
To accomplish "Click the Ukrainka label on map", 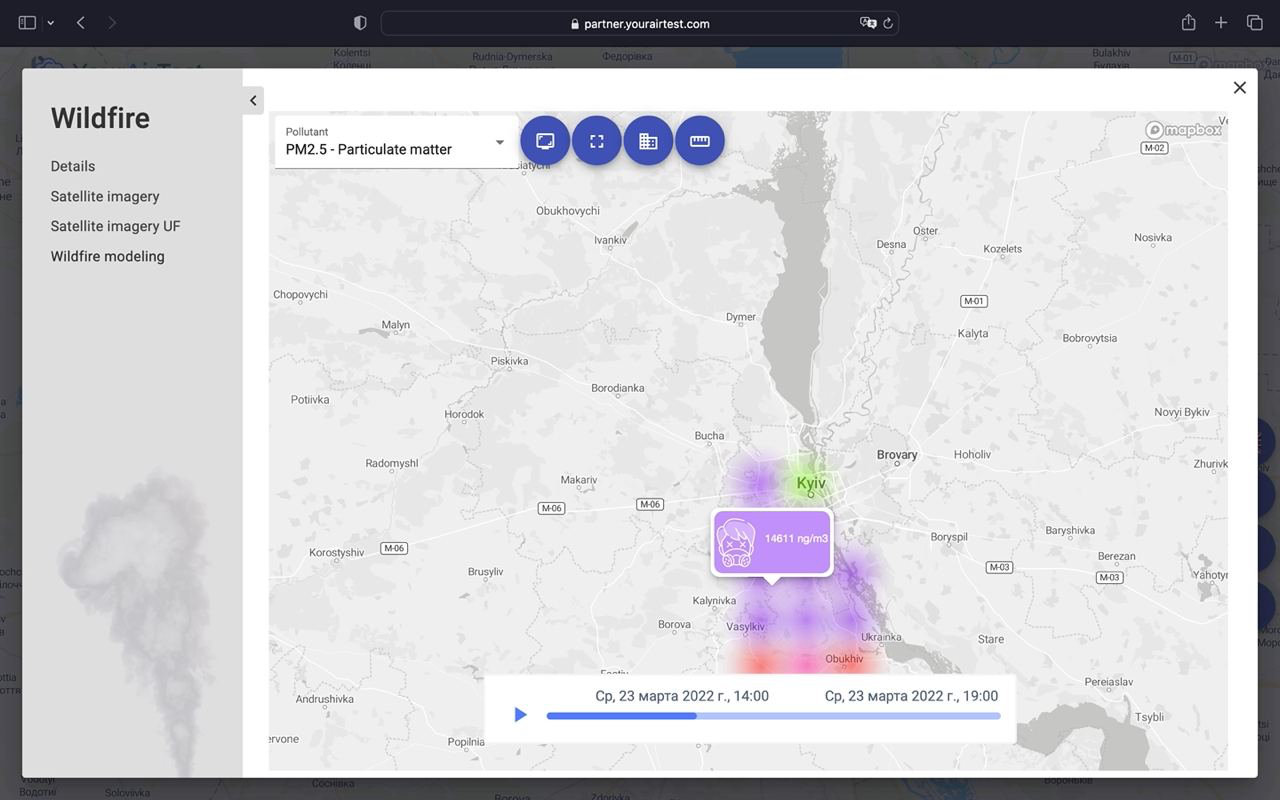I will [x=881, y=637].
